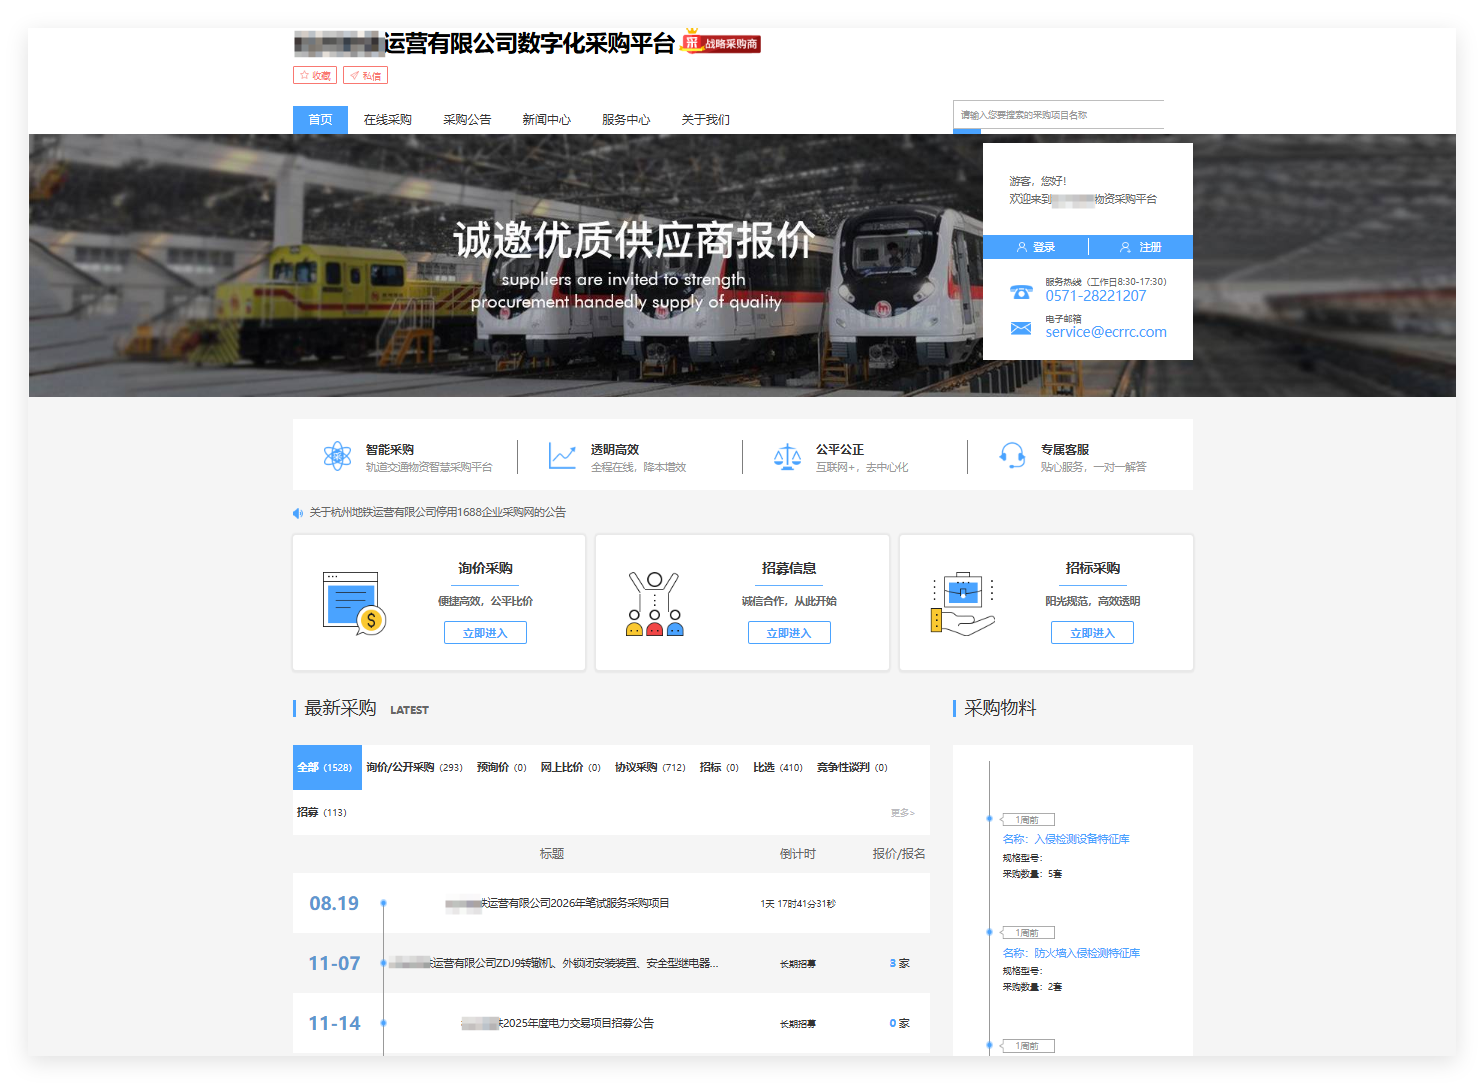The width and height of the screenshot is (1484, 1084).
Task: Click the 专属客服 headset icon
Action: [1012, 456]
